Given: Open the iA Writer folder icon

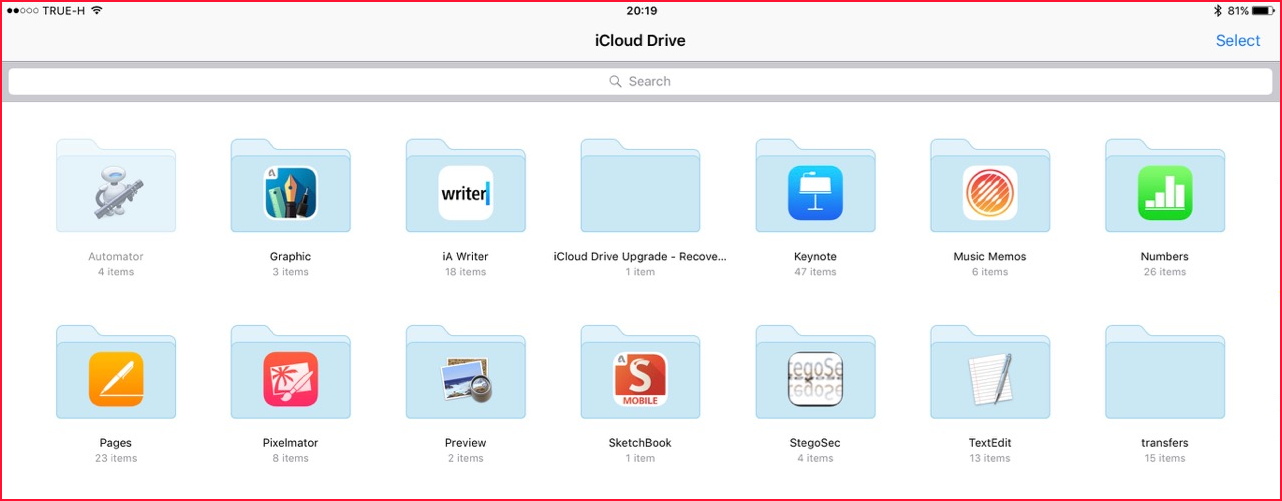Looking at the screenshot, I should [466, 186].
